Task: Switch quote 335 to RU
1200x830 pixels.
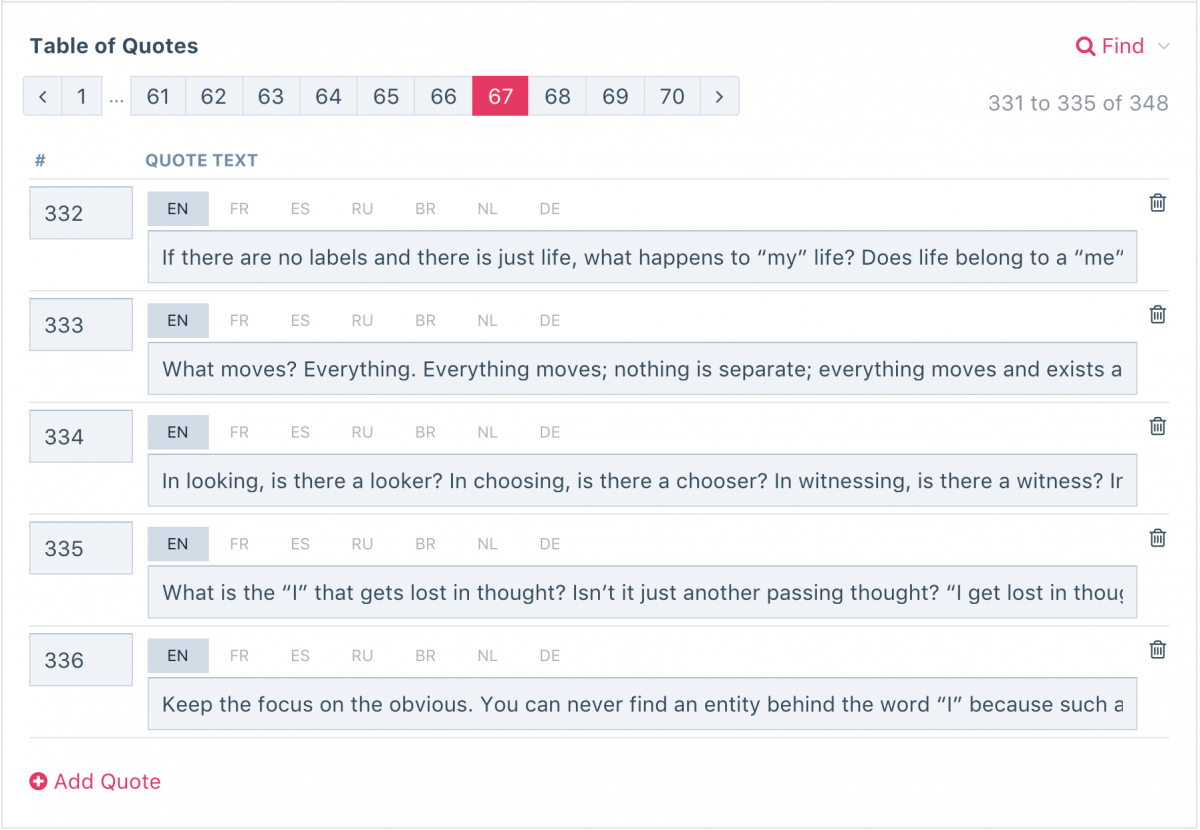Action: coord(362,544)
